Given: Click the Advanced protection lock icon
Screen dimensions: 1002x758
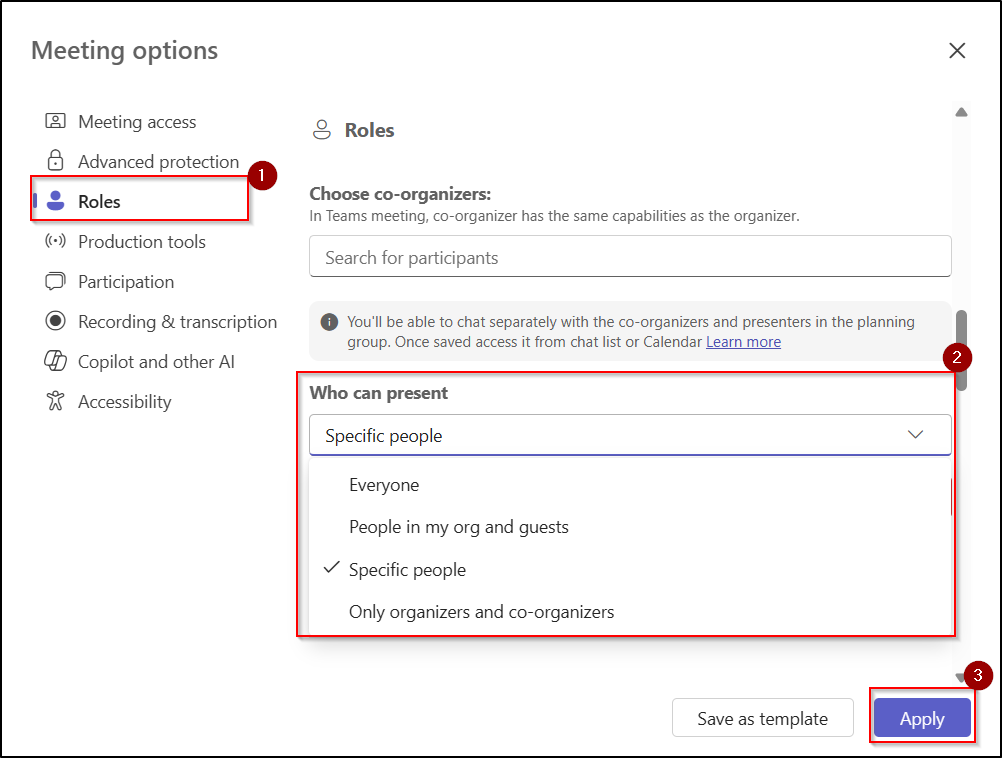Looking at the screenshot, I should pyautogui.click(x=56, y=160).
